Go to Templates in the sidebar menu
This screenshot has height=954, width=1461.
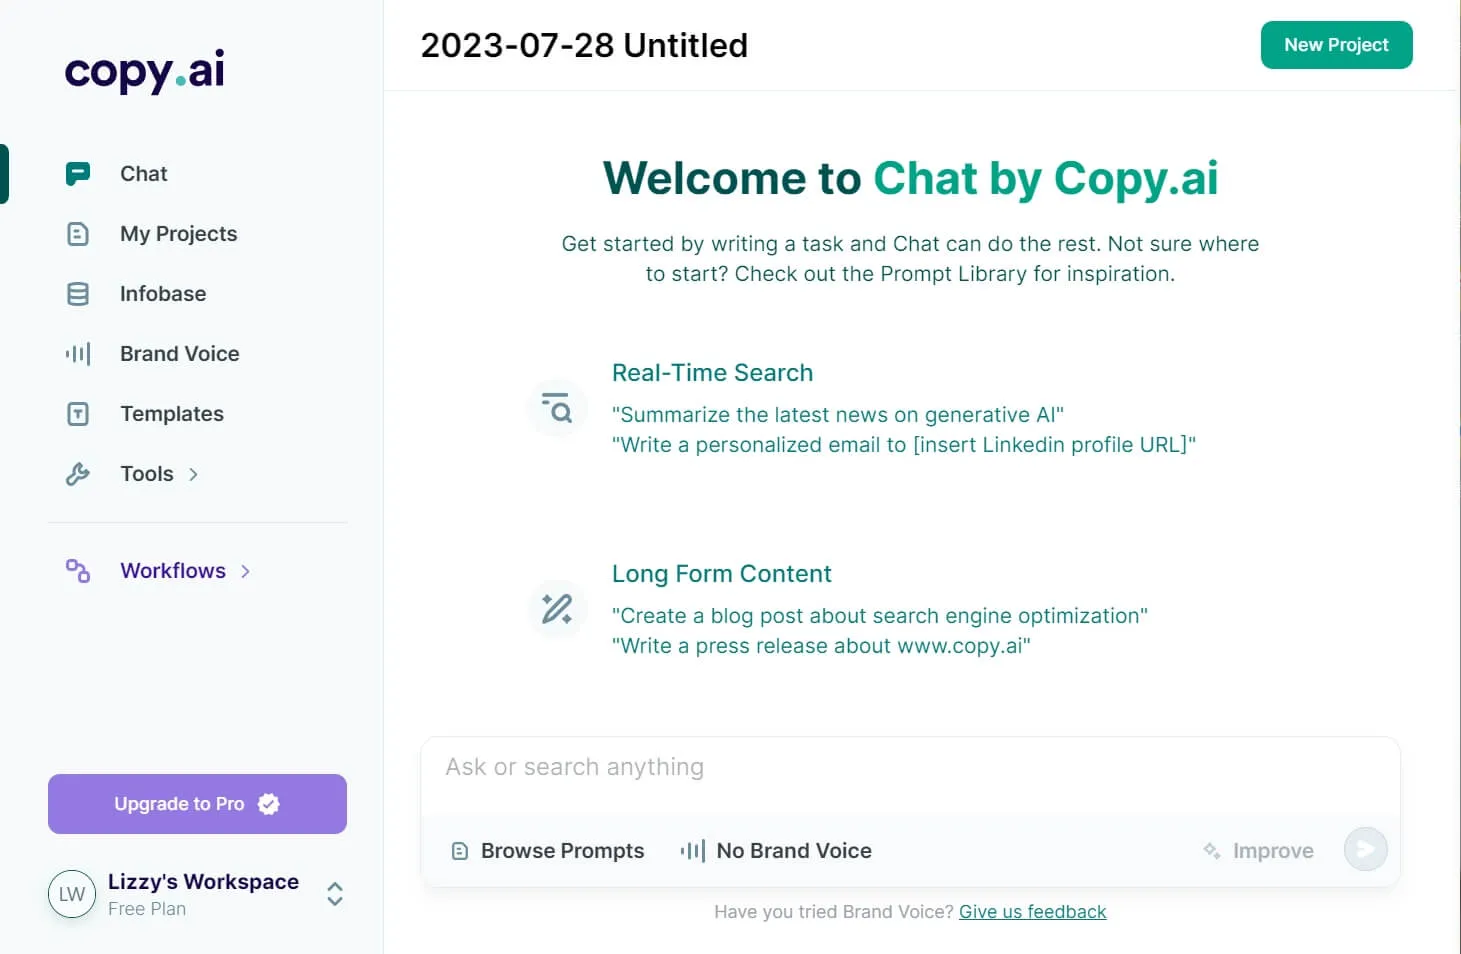171,413
